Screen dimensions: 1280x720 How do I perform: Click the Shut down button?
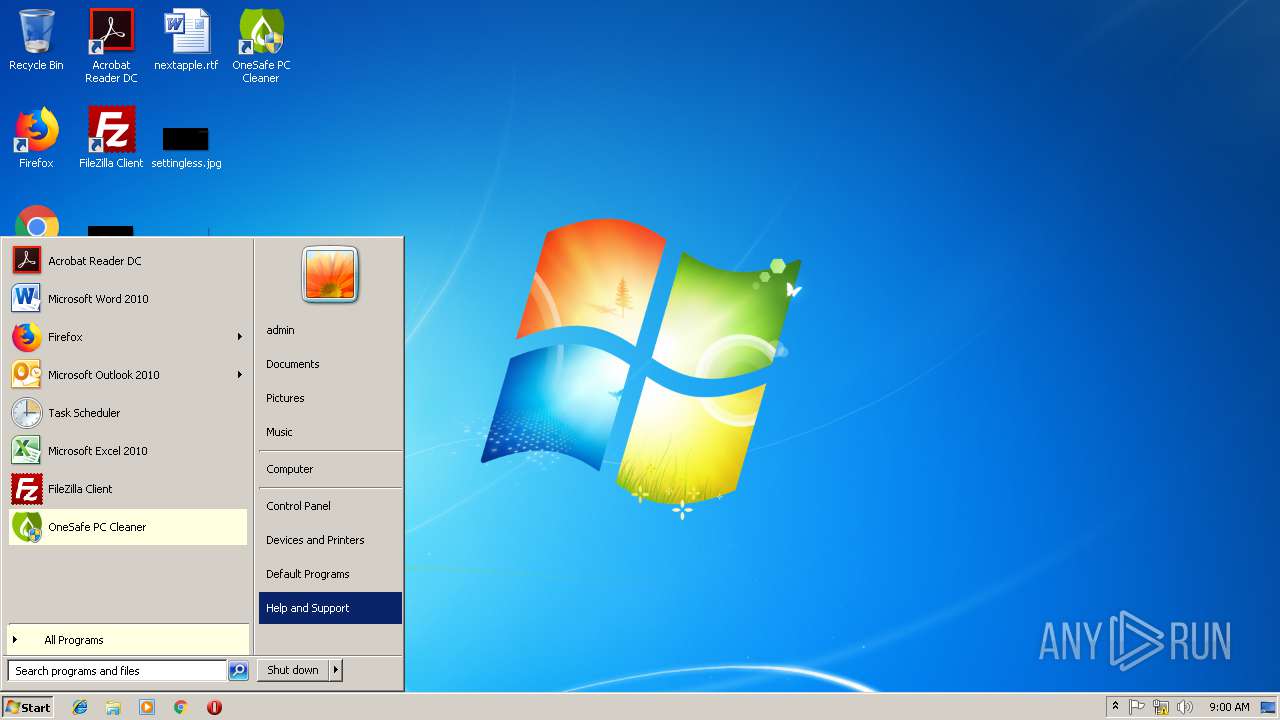(293, 670)
